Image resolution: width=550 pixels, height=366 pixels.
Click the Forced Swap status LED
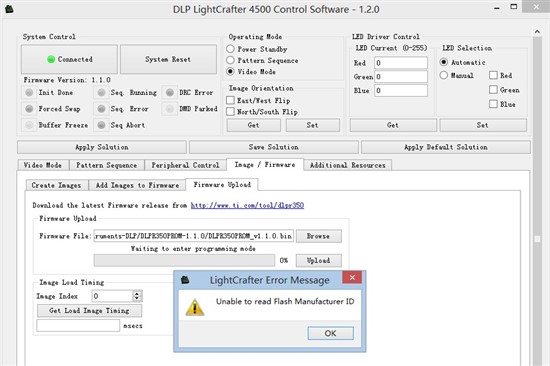point(29,109)
